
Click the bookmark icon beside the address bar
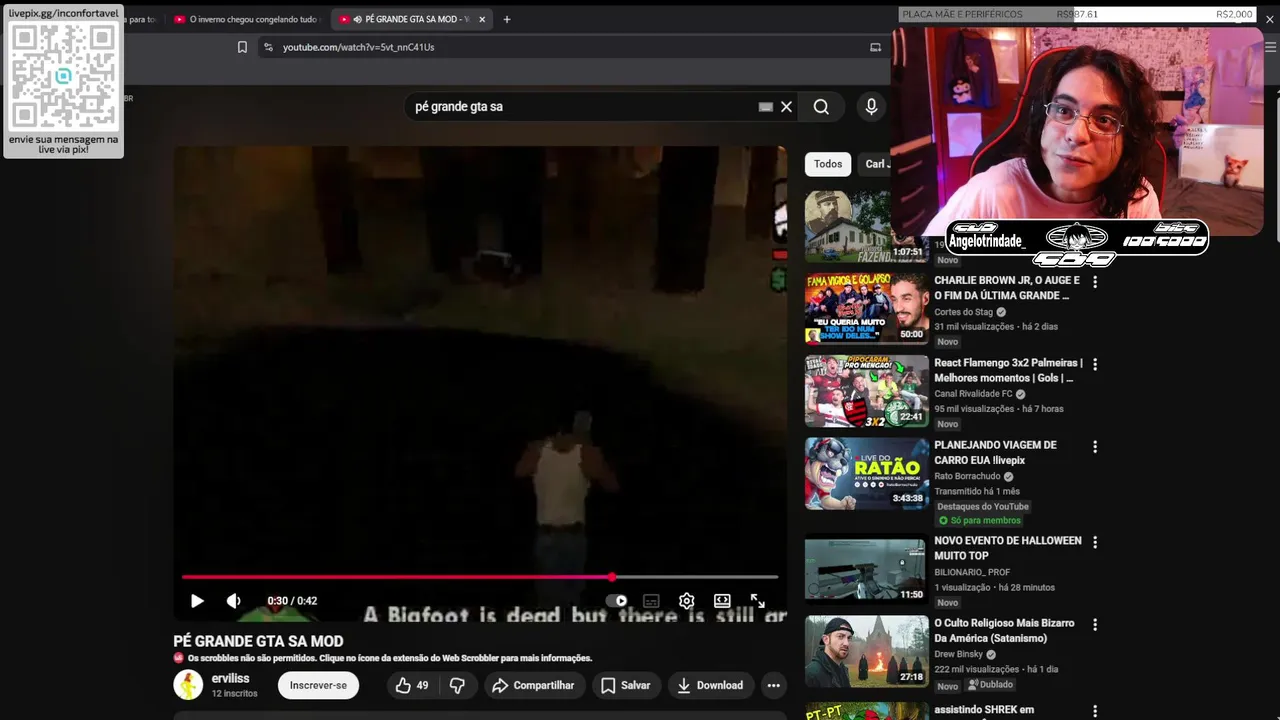point(242,47)
